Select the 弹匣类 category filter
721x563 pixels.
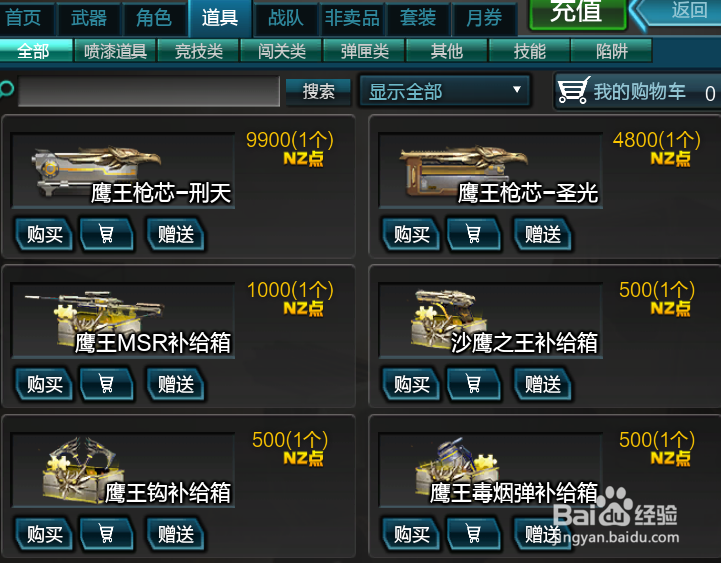point(364,51)
